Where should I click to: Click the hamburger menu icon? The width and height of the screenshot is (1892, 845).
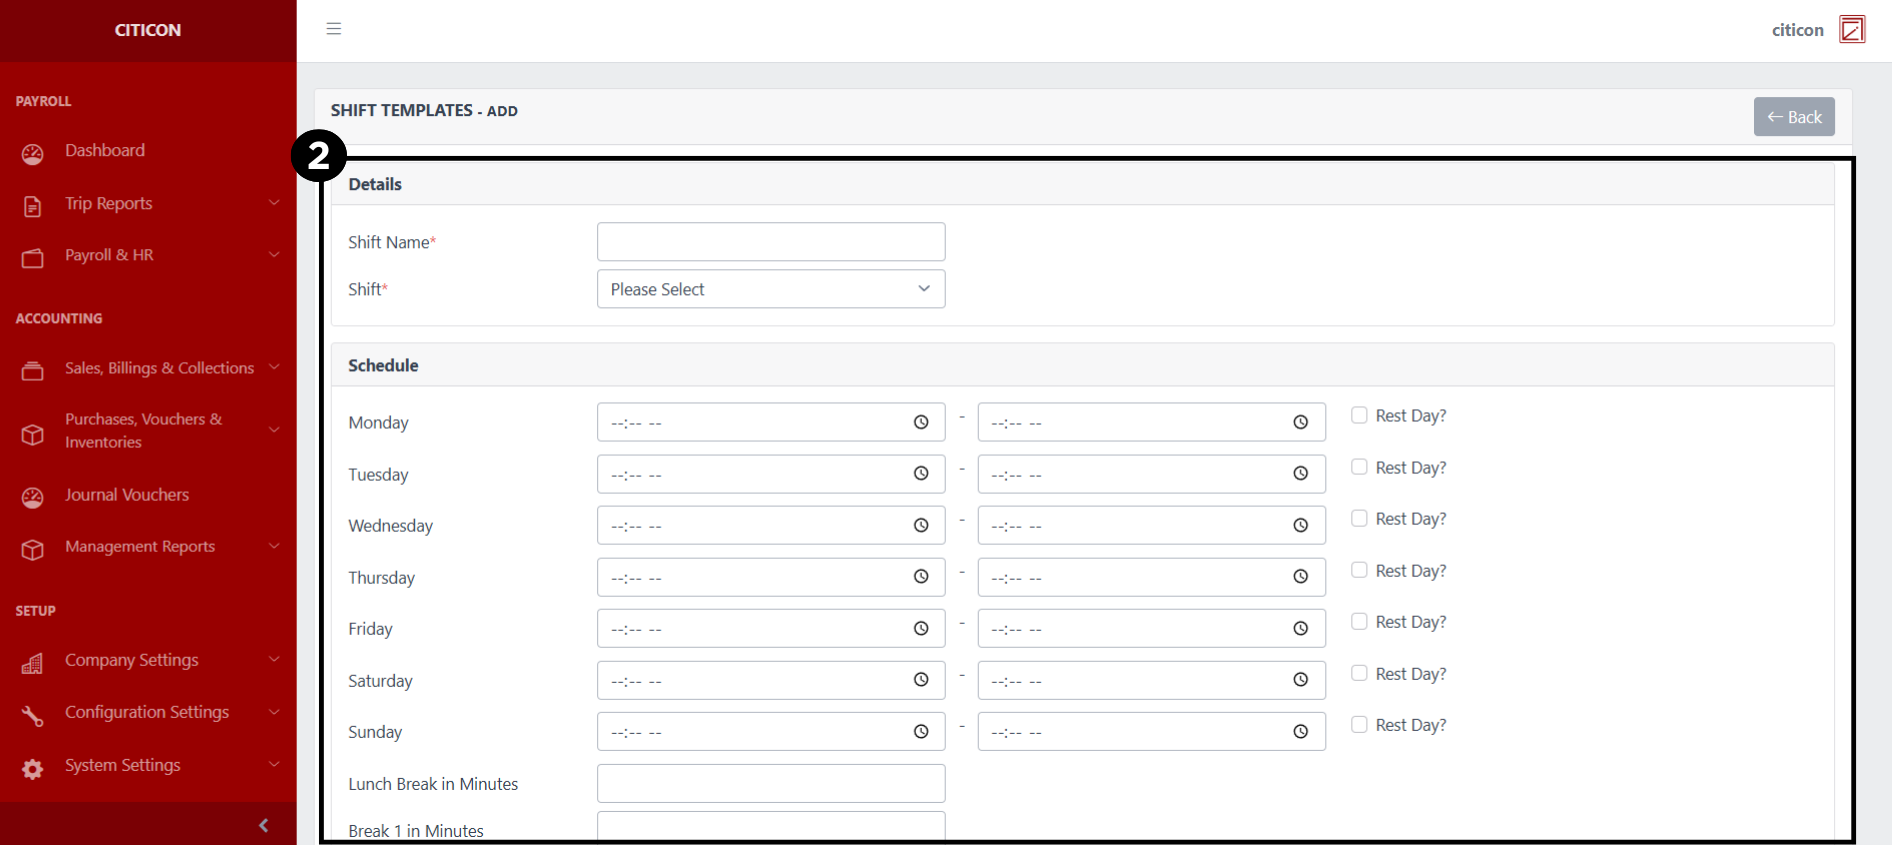[x=334, y=29]
